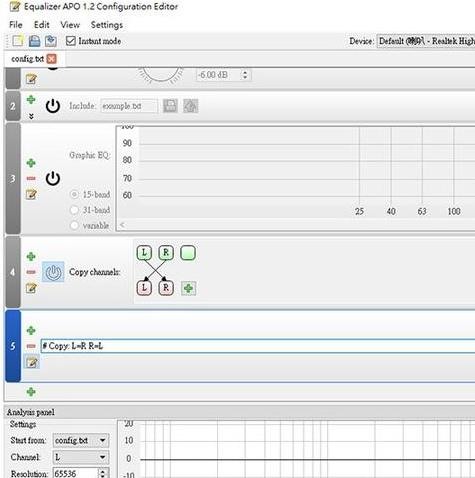Select row 2 by its numbered handle
This screenshot has width=475, height=478.
tap(13, 106)
